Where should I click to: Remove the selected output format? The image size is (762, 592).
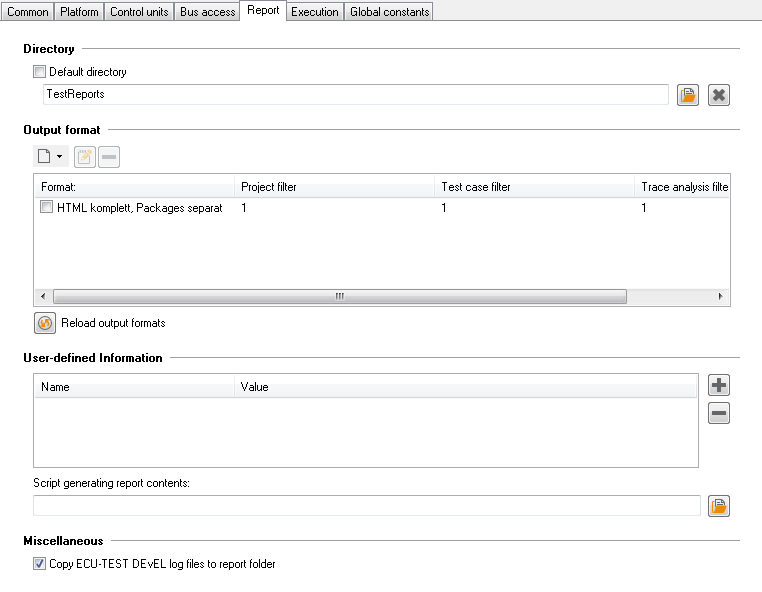109,157
